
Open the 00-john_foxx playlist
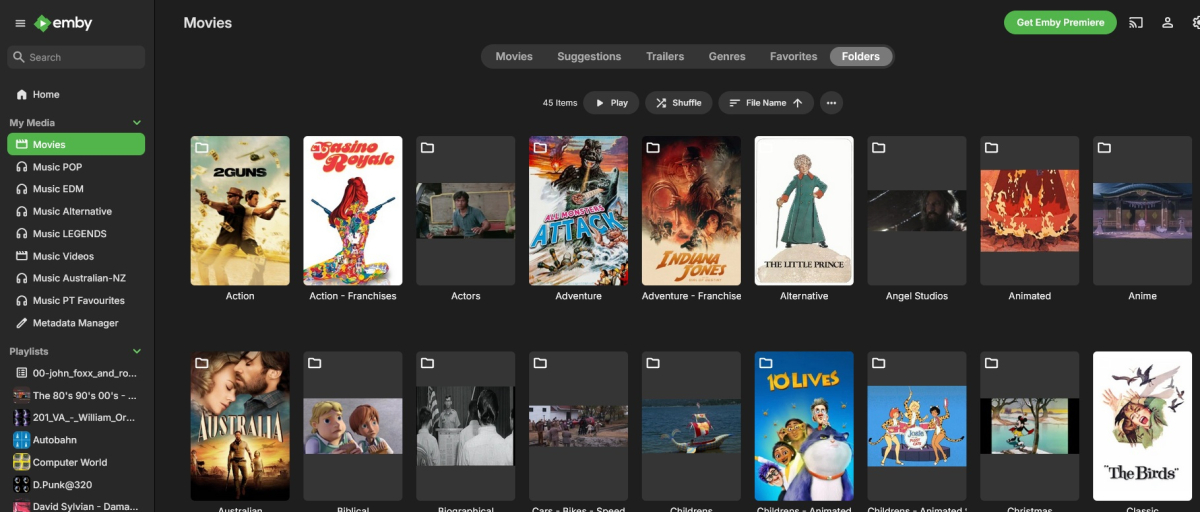click(x=76, y=373)
